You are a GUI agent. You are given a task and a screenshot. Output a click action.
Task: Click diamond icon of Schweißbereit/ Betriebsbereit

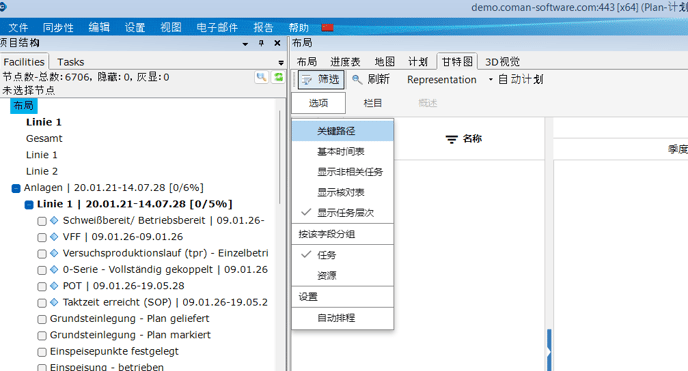pyautogui.click(x=54, y=221)
